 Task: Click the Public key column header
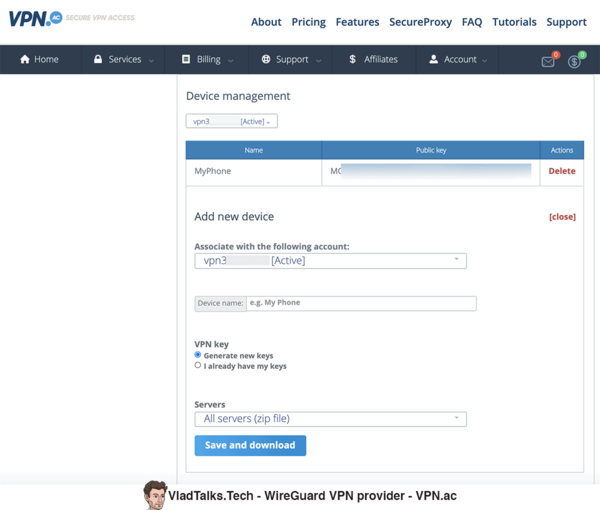pyautogui.click(x=431, y=150)
